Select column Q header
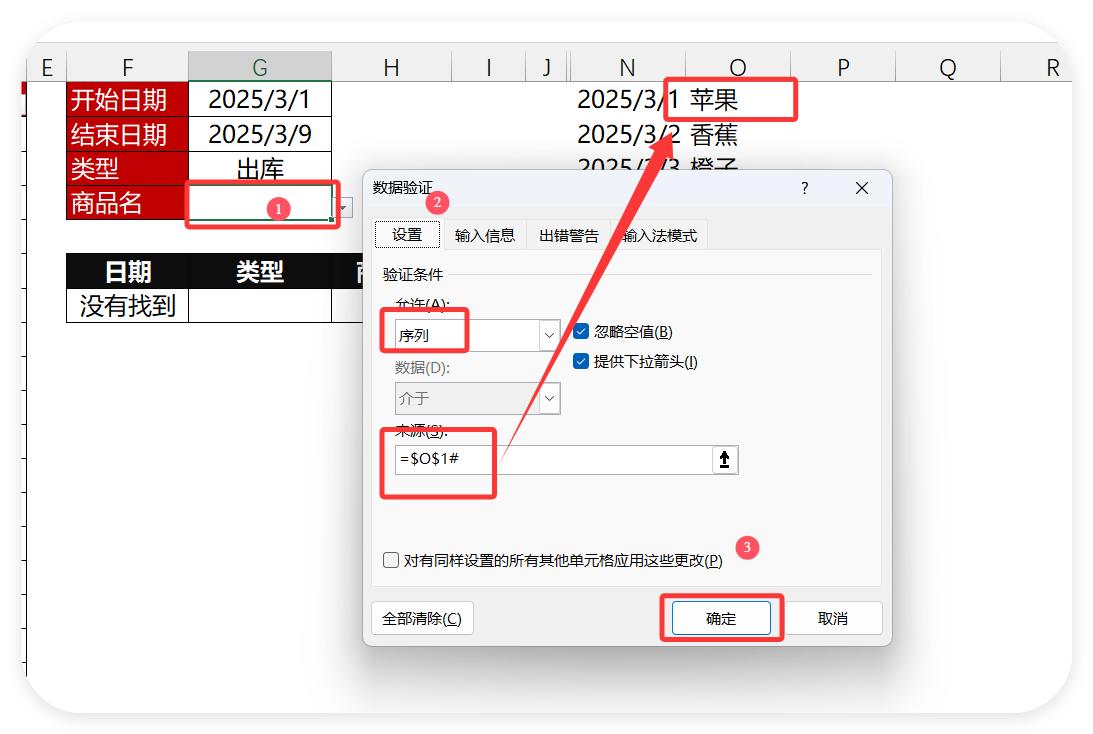 point(948,67)
